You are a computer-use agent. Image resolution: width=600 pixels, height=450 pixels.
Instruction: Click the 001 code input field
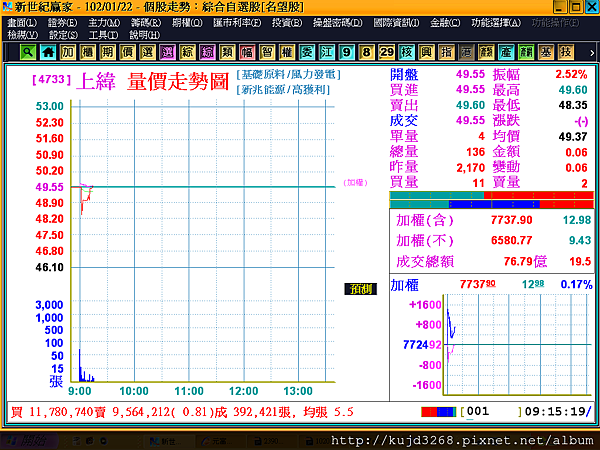click(491, 412)
